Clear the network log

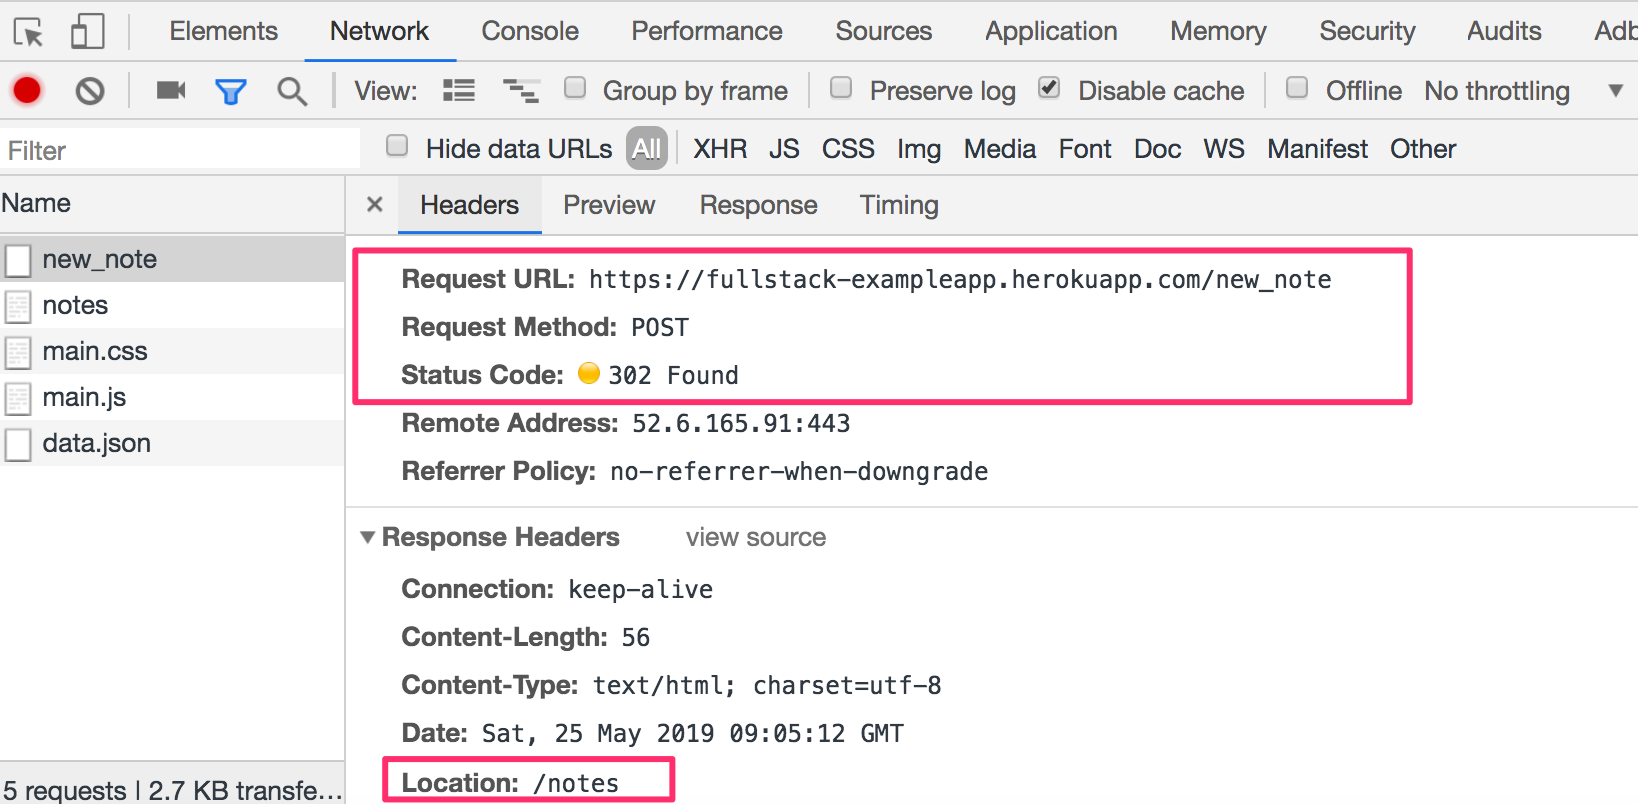pyautogui.click(x=90, y=91)
